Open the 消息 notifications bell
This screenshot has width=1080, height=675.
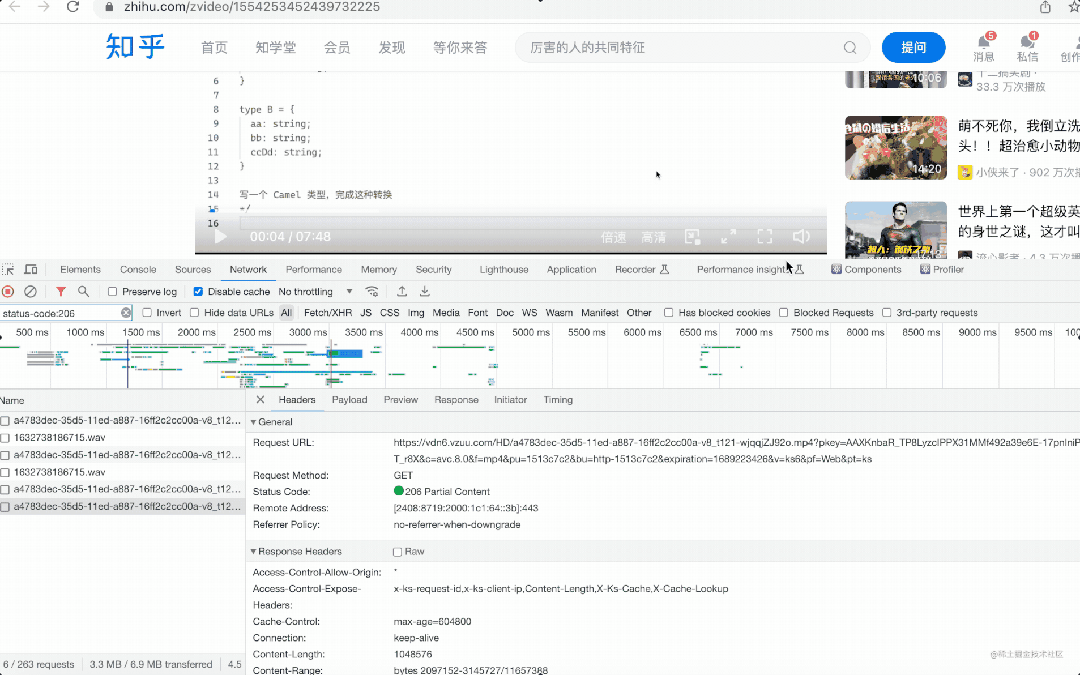pos(984,47)
